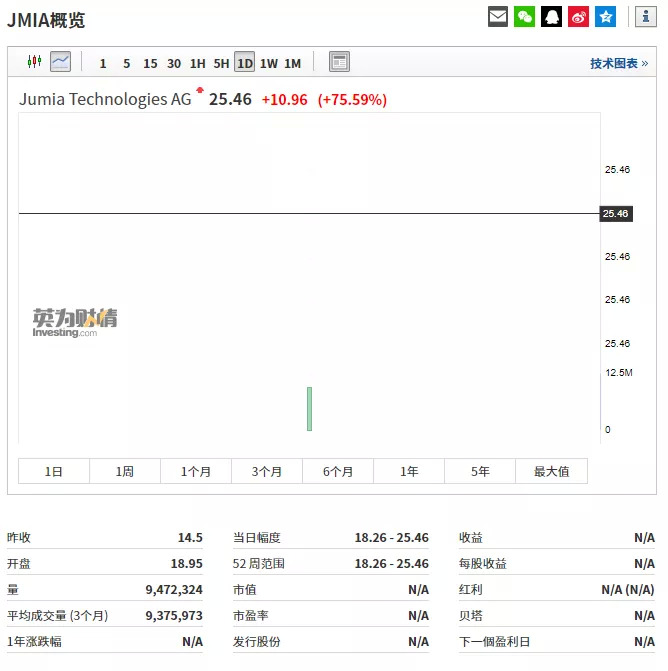
Task: Share to QQ via the penguin icon
Action: point(552,17)
